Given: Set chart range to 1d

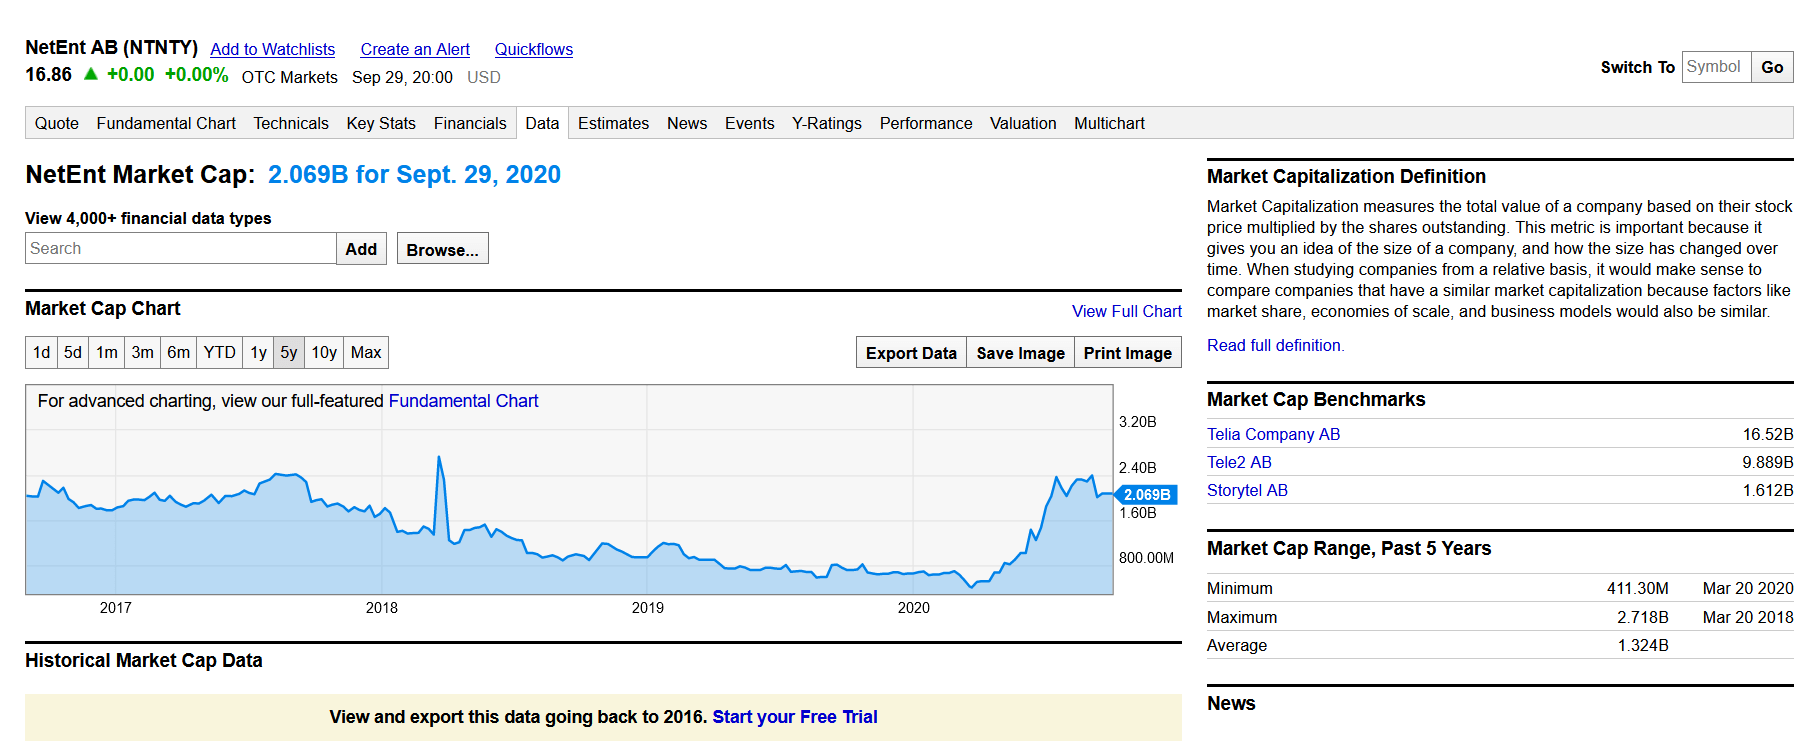Looking at the screenshot, I should click(x=41, y=352).
